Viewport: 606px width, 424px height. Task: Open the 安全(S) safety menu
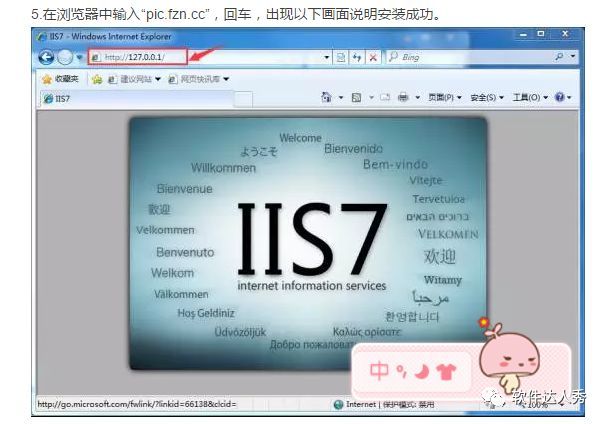click(x=487, y=97)
